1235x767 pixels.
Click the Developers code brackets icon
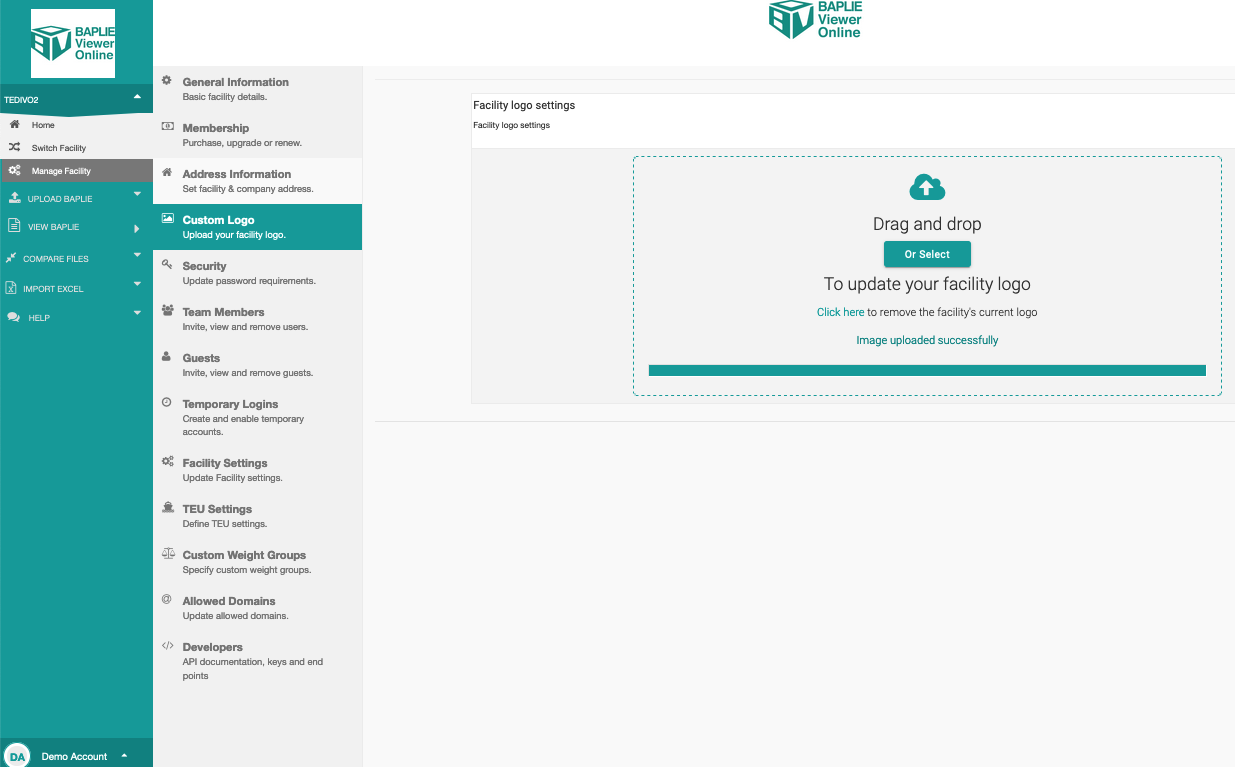167,646
